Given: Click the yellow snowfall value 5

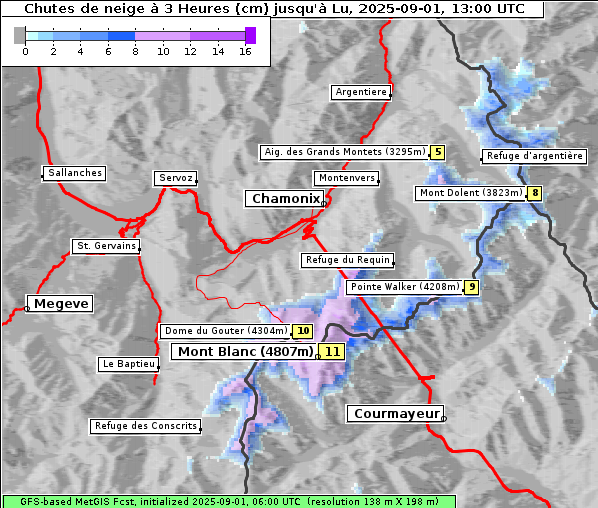Looking at the screenshot, I should click(x=438, y=152).
